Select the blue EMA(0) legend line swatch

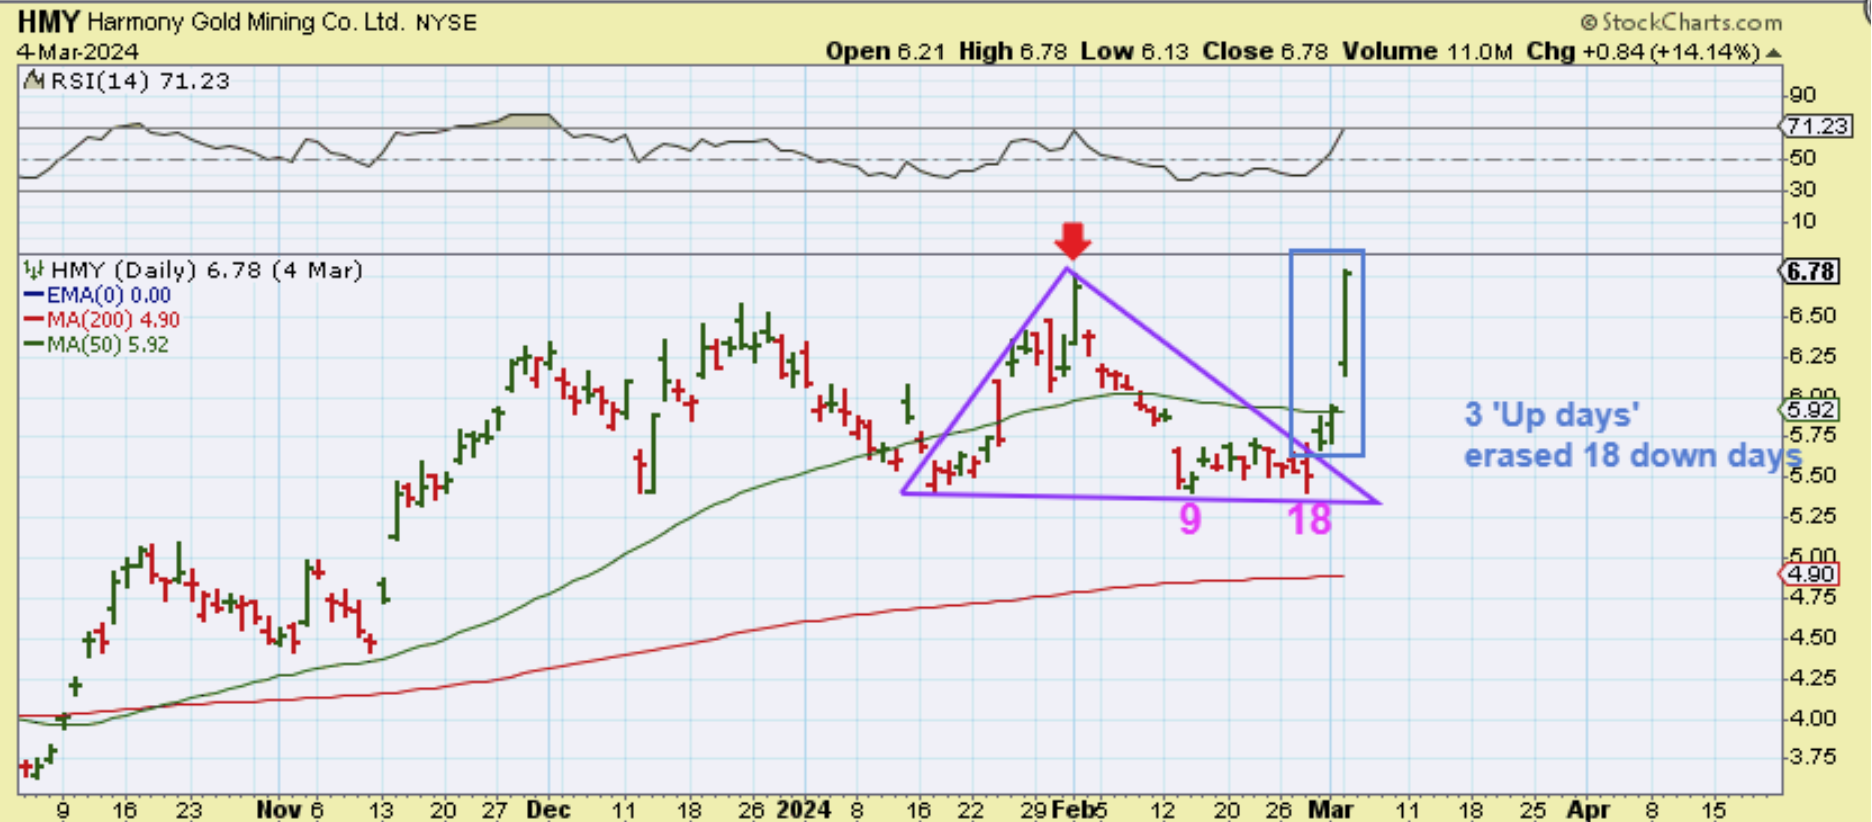[34, 295]
